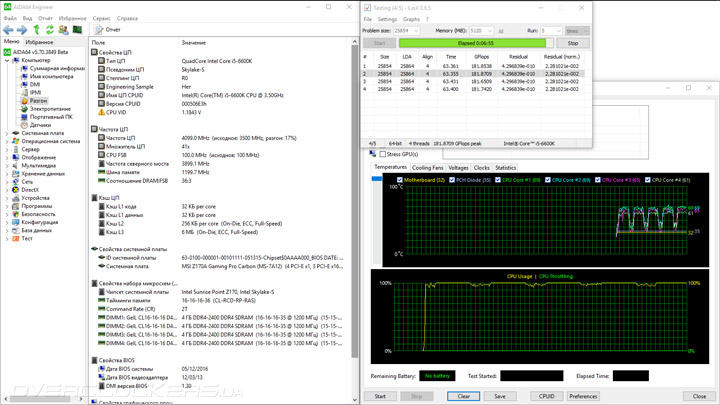Click the Report (Отчёт) toolbar icon
This screenshot has width=720, height=405.
107,30
